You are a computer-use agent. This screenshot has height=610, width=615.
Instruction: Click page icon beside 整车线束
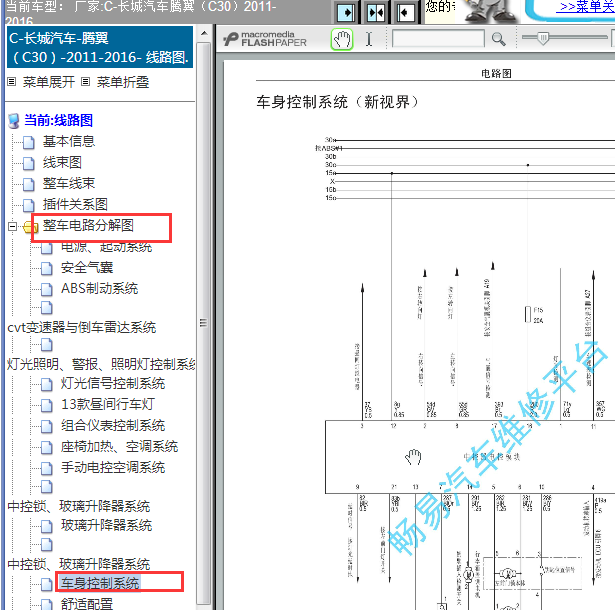tap(28, 184)
